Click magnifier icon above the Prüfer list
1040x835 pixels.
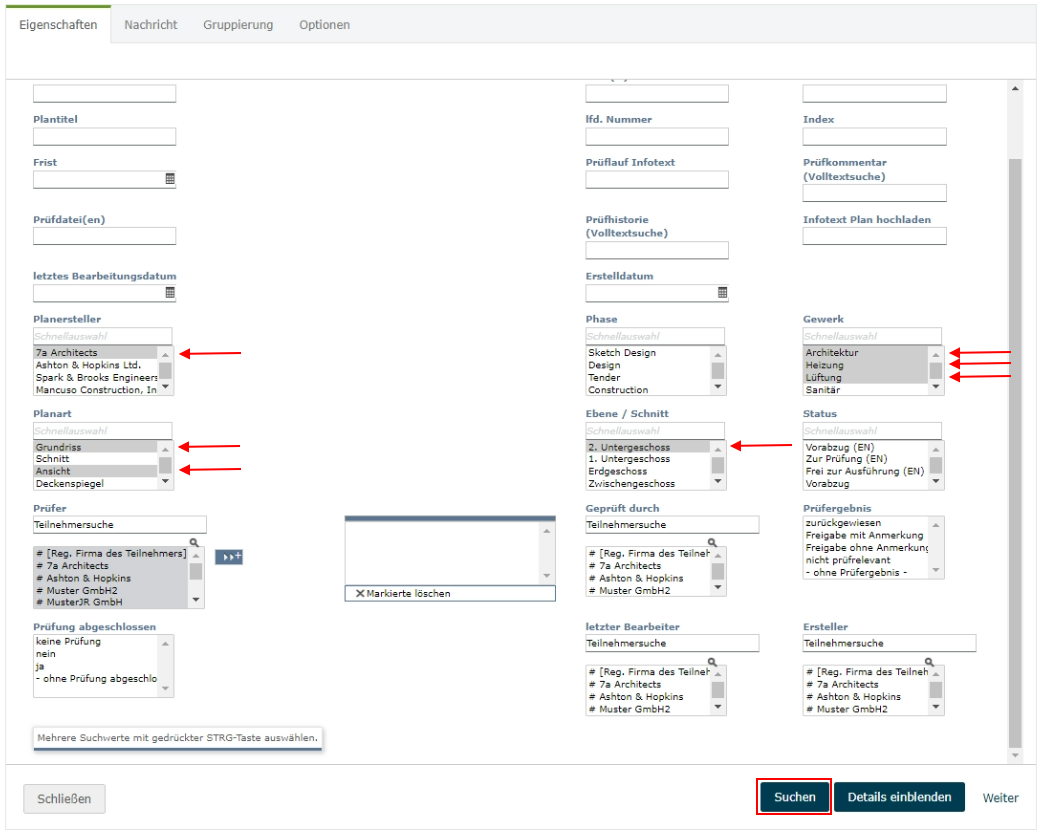194,542
